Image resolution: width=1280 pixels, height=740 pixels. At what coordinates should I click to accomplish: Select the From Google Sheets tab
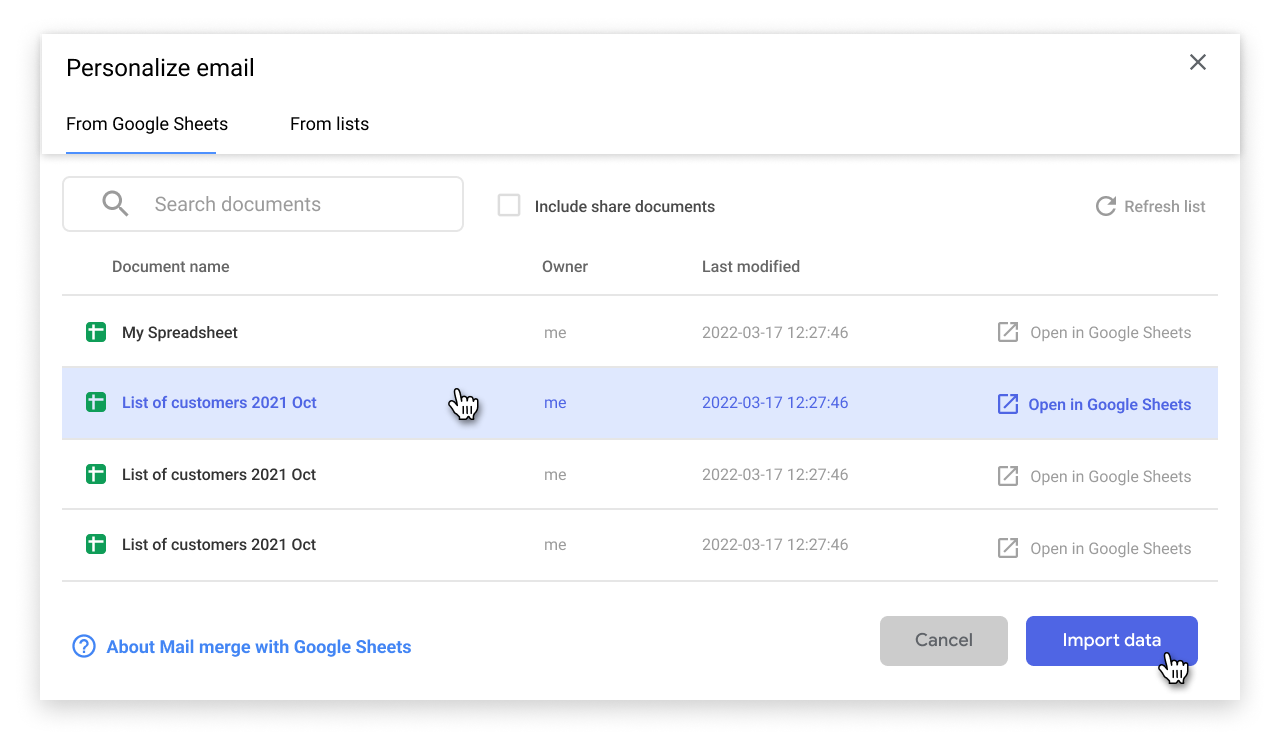(146, 123)
